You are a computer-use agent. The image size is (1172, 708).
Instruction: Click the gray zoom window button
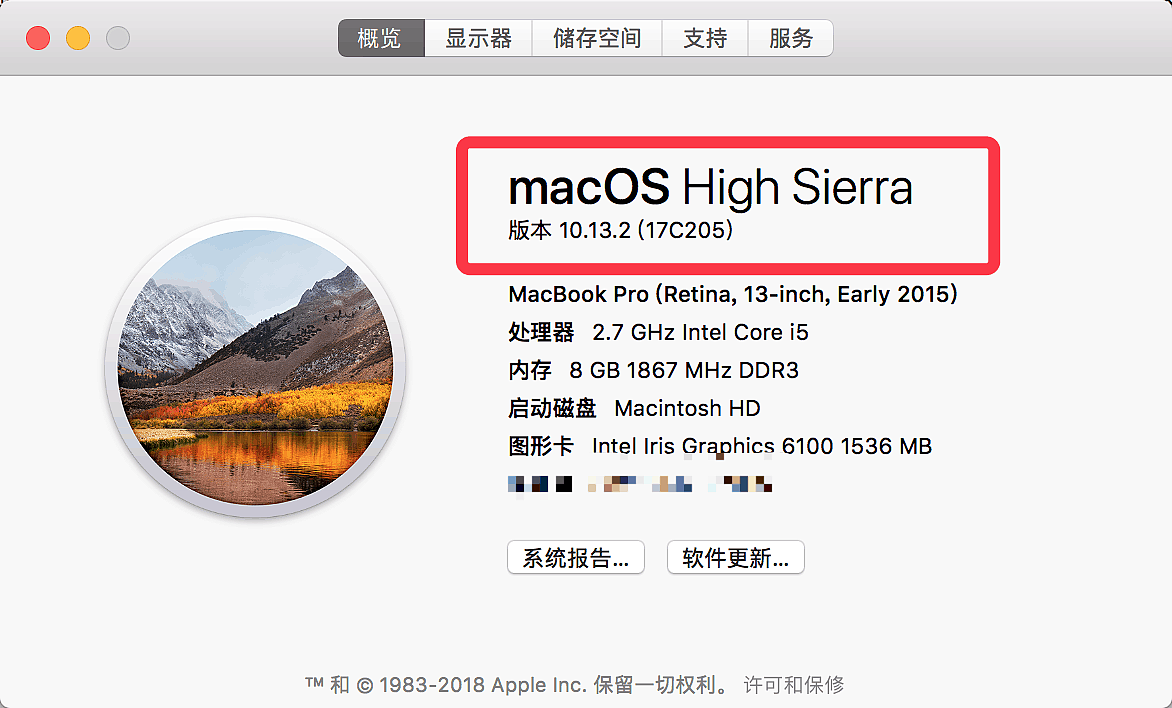click(x=118, y=39)
